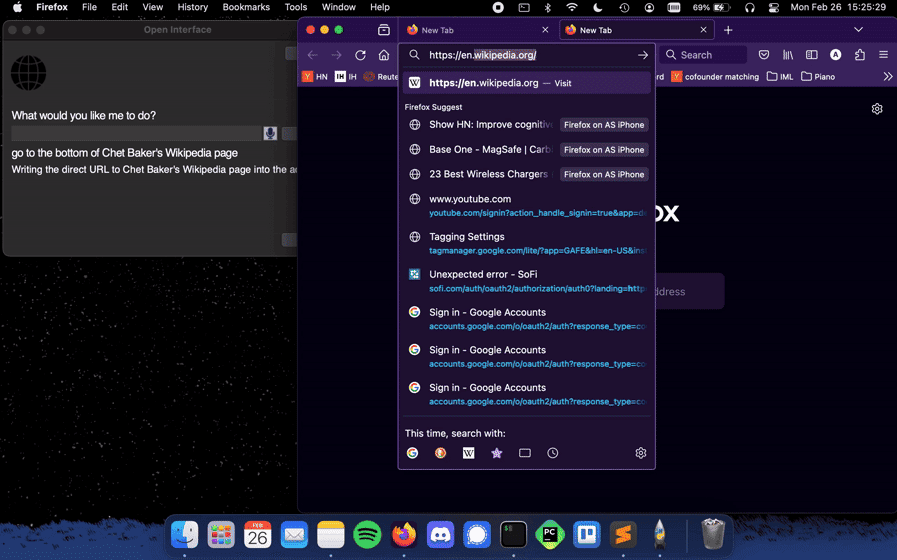This screenshot has height=560, width=897.
Task: Open Library icon in Firefox toolbar
Action: [x=788, y=55]
